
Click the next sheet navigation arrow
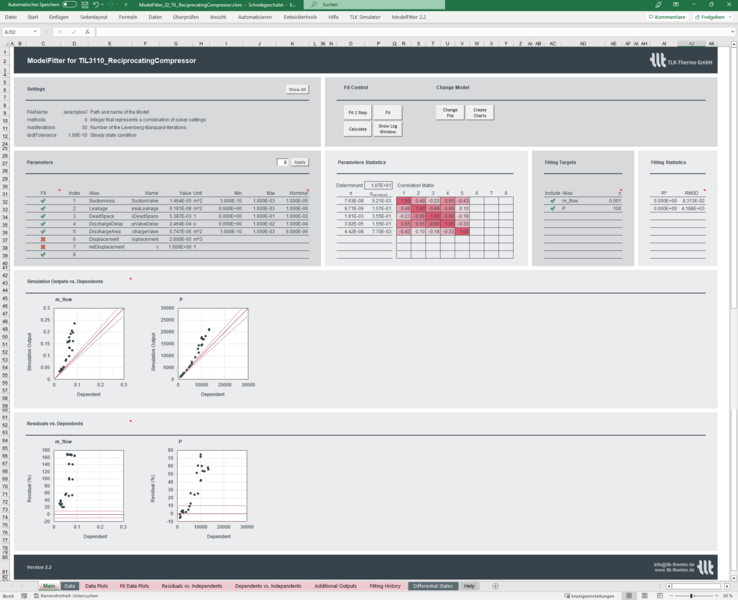23,586
